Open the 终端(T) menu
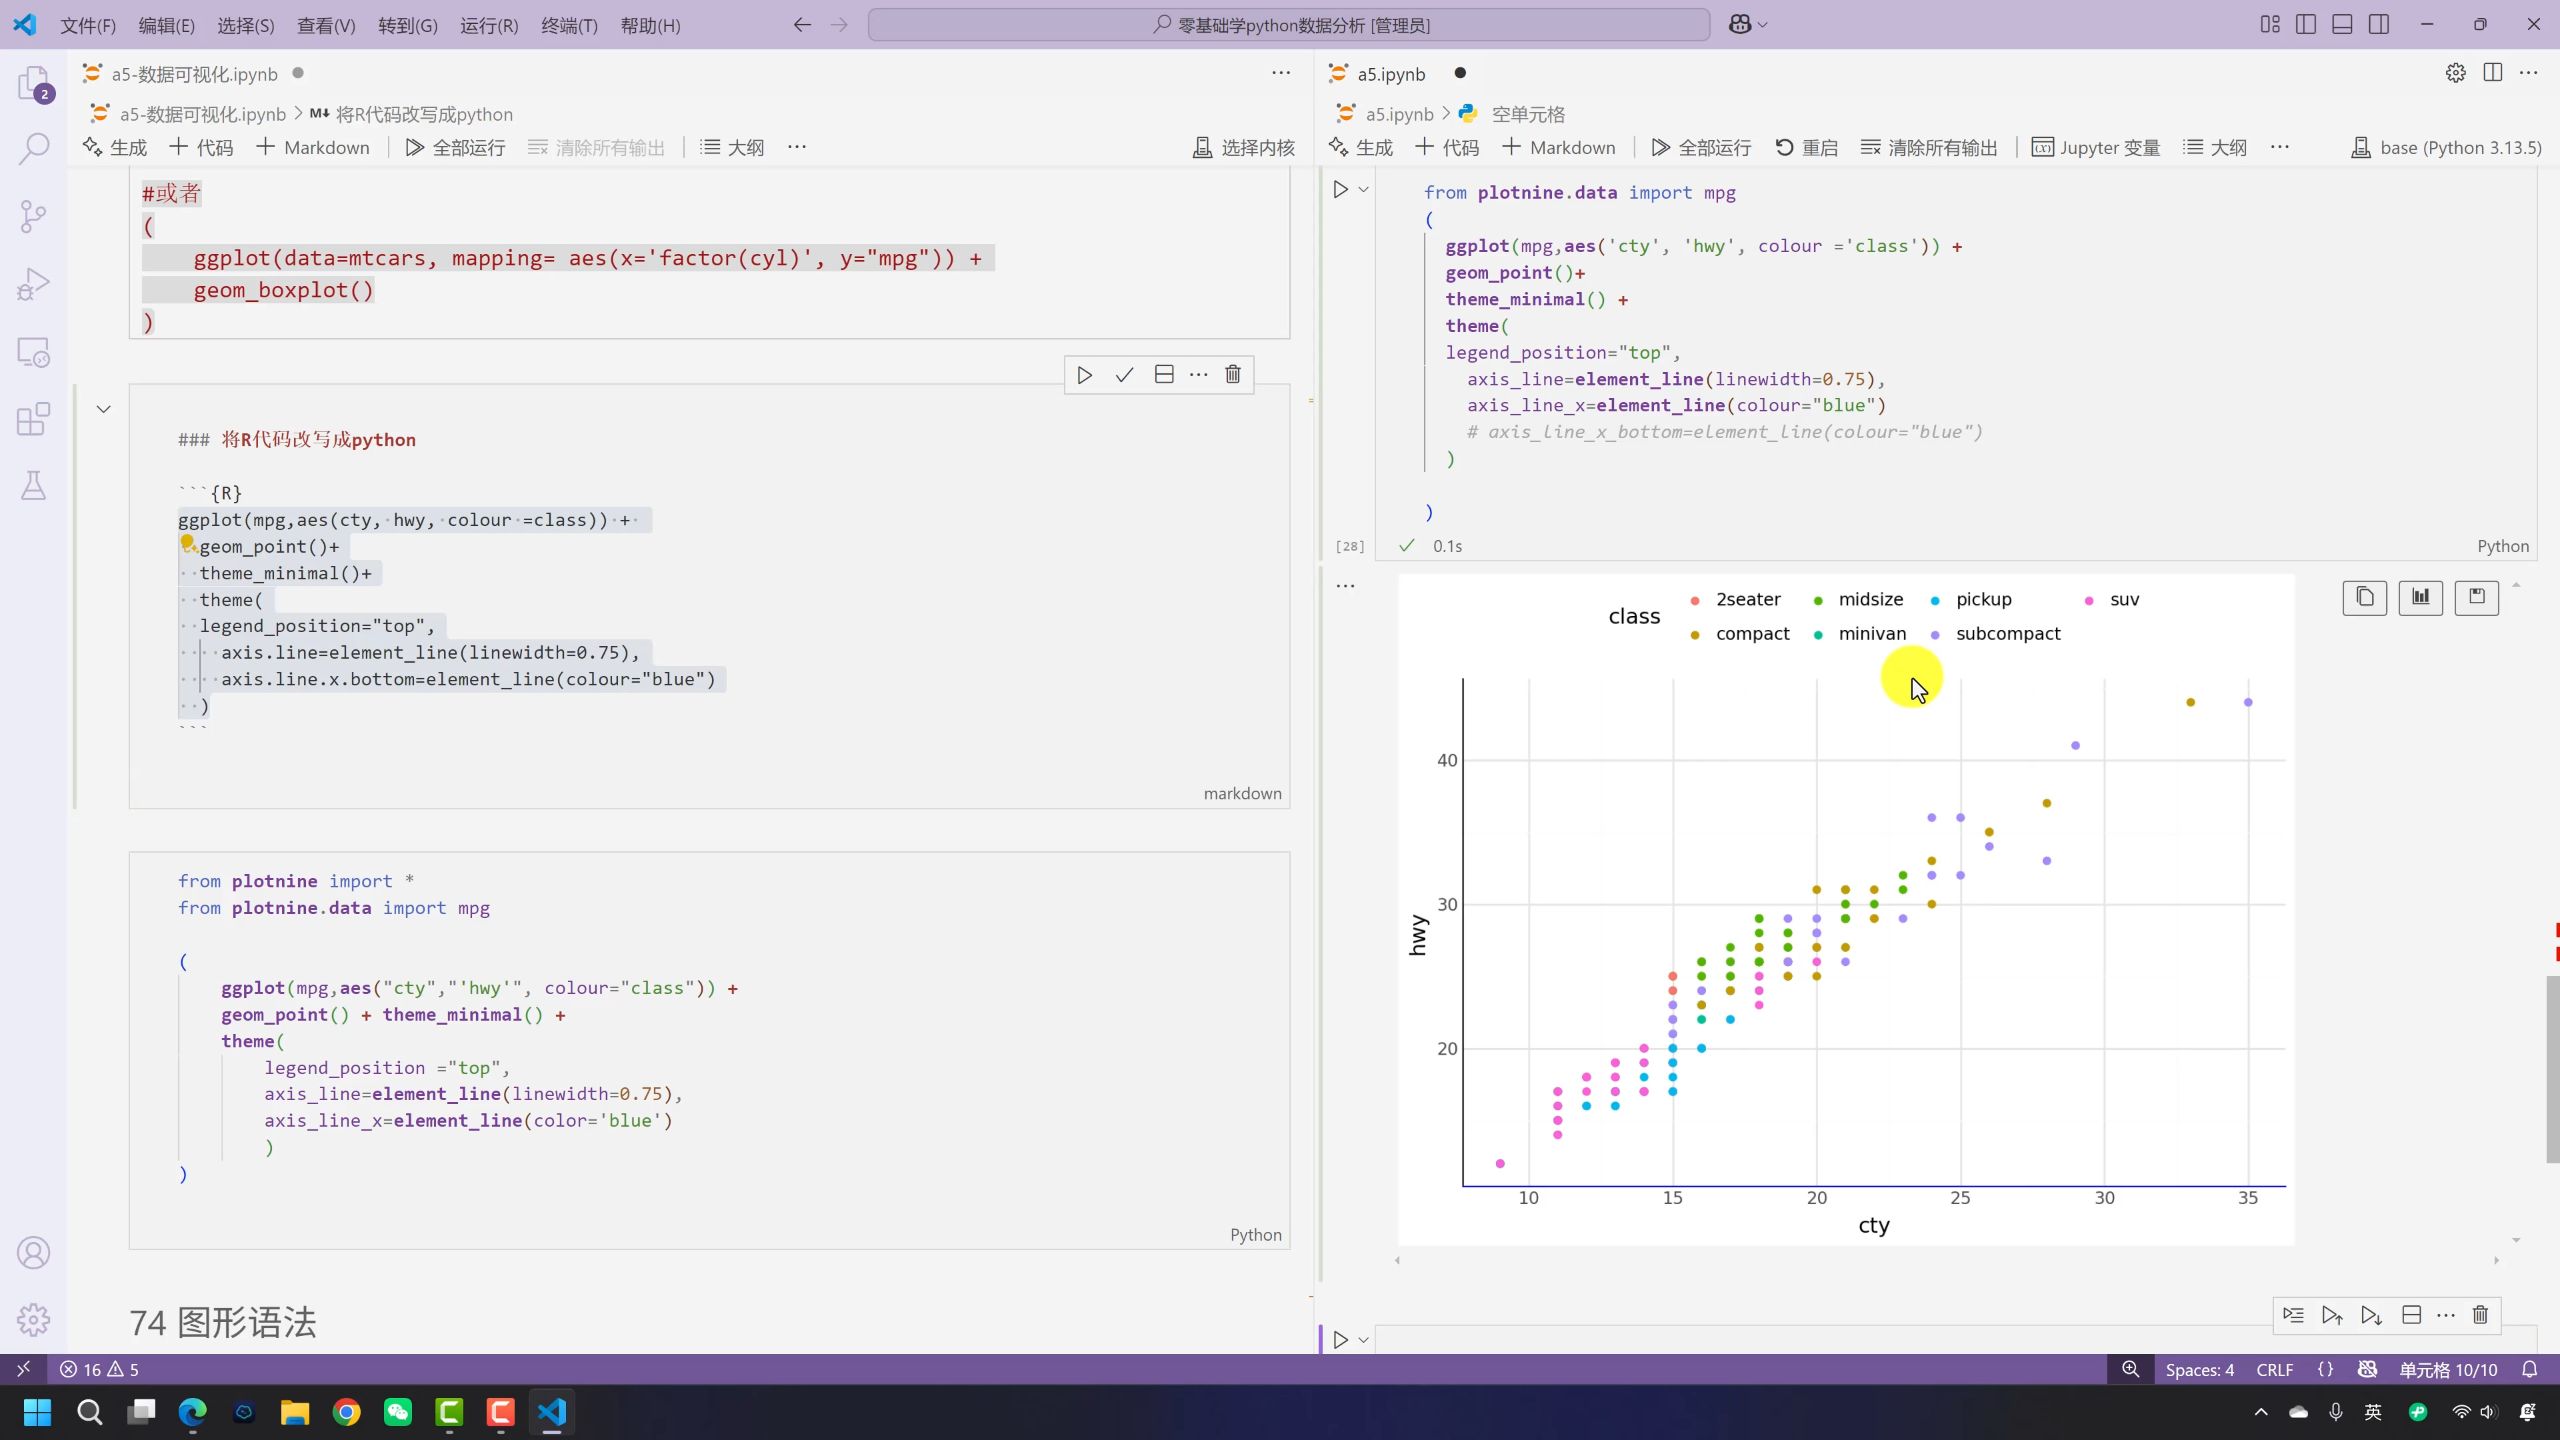The width and height of the screenshot is (2560, 1440). click(569, 25)
